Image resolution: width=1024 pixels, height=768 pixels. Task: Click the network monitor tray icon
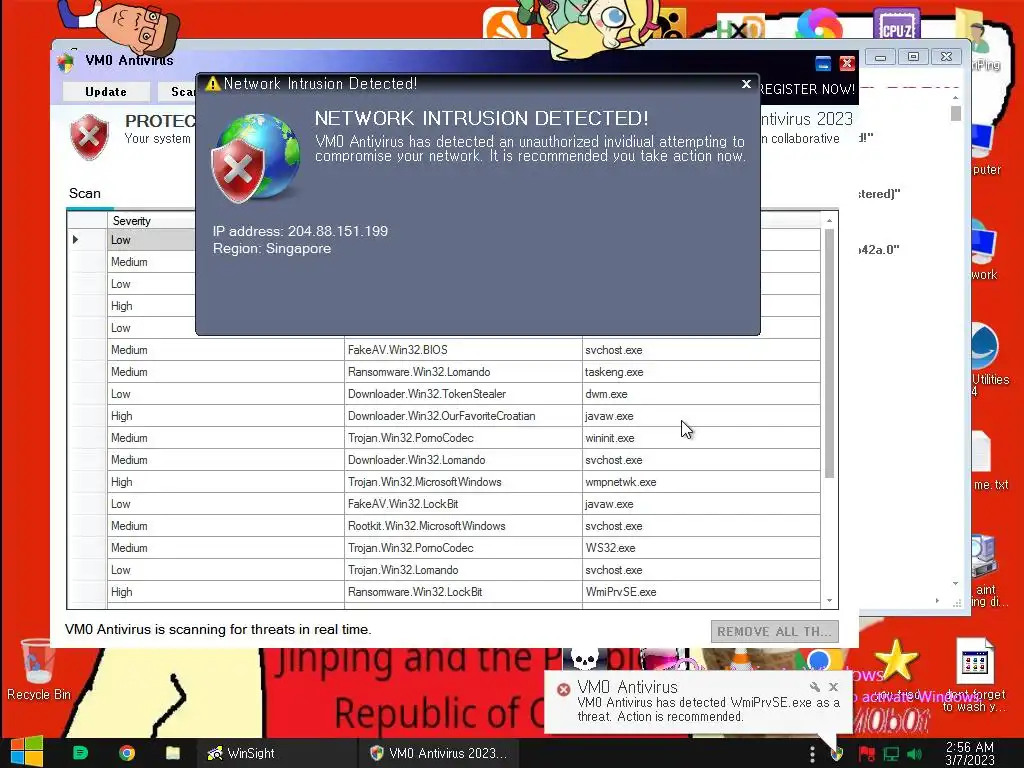coord(891,754)
